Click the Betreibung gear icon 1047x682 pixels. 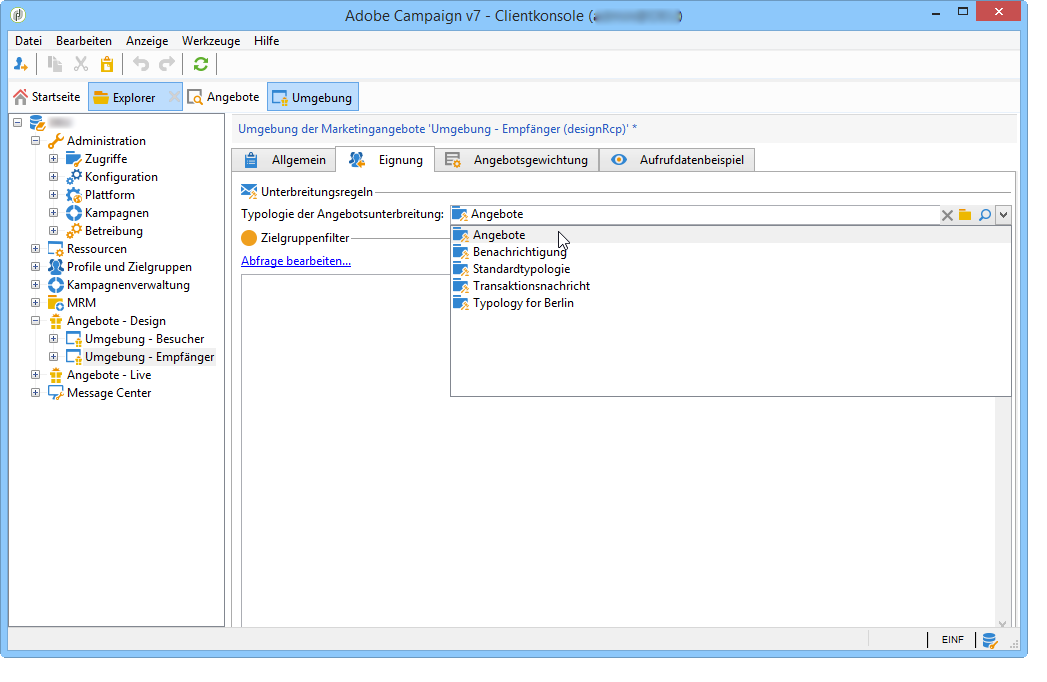coord(73,231)
